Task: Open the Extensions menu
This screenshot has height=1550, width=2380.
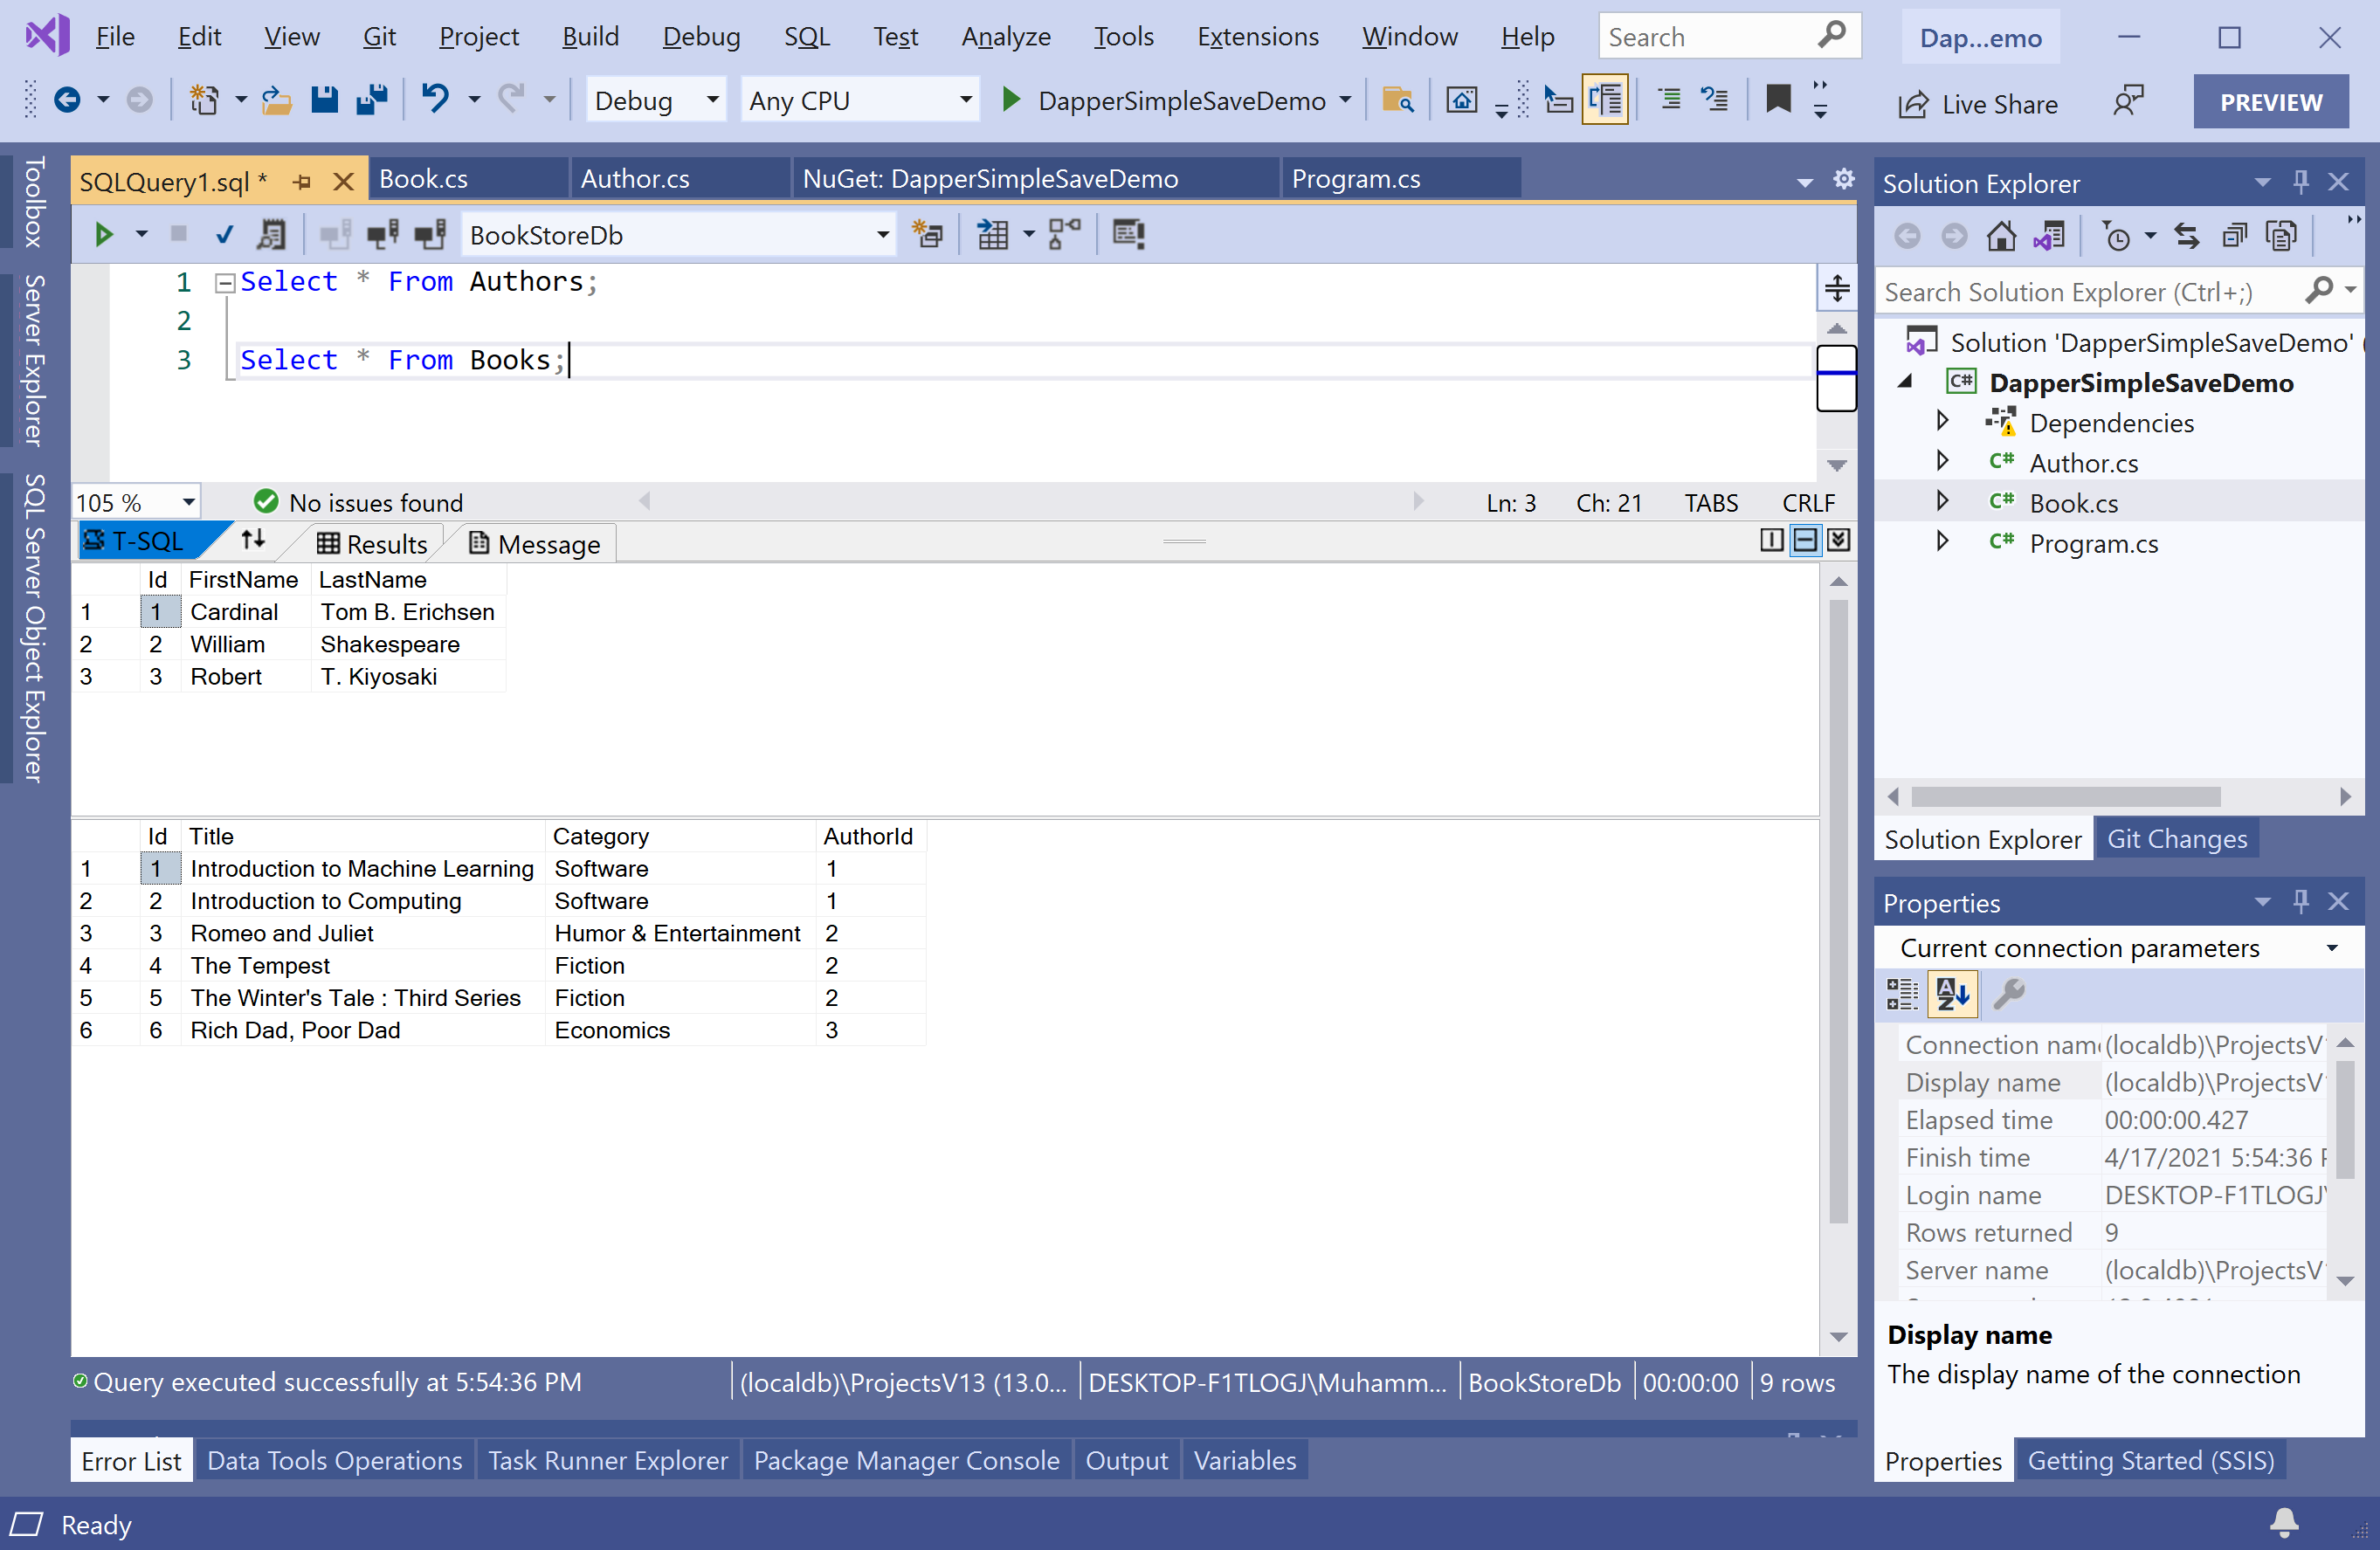Action: (x=1257, y=37)
